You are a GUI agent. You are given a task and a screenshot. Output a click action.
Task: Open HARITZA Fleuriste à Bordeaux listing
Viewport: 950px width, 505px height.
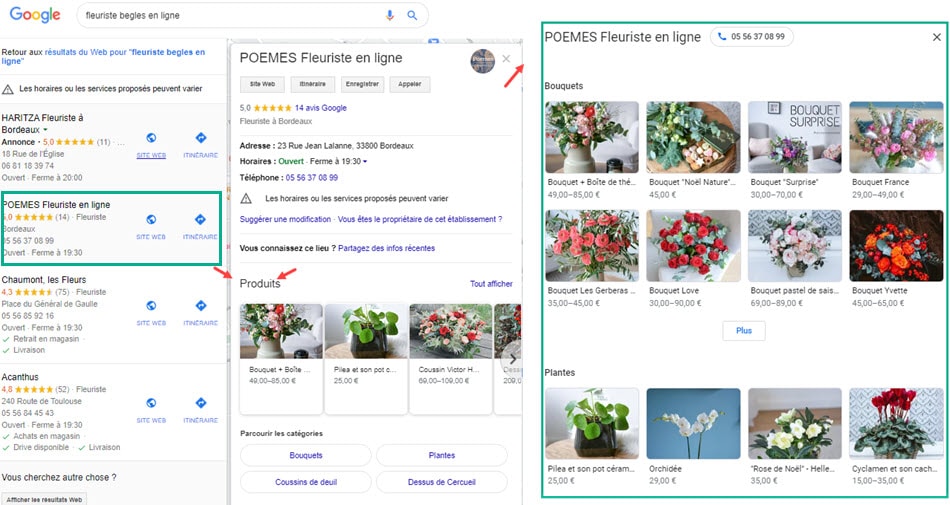[x=42, y=124]
